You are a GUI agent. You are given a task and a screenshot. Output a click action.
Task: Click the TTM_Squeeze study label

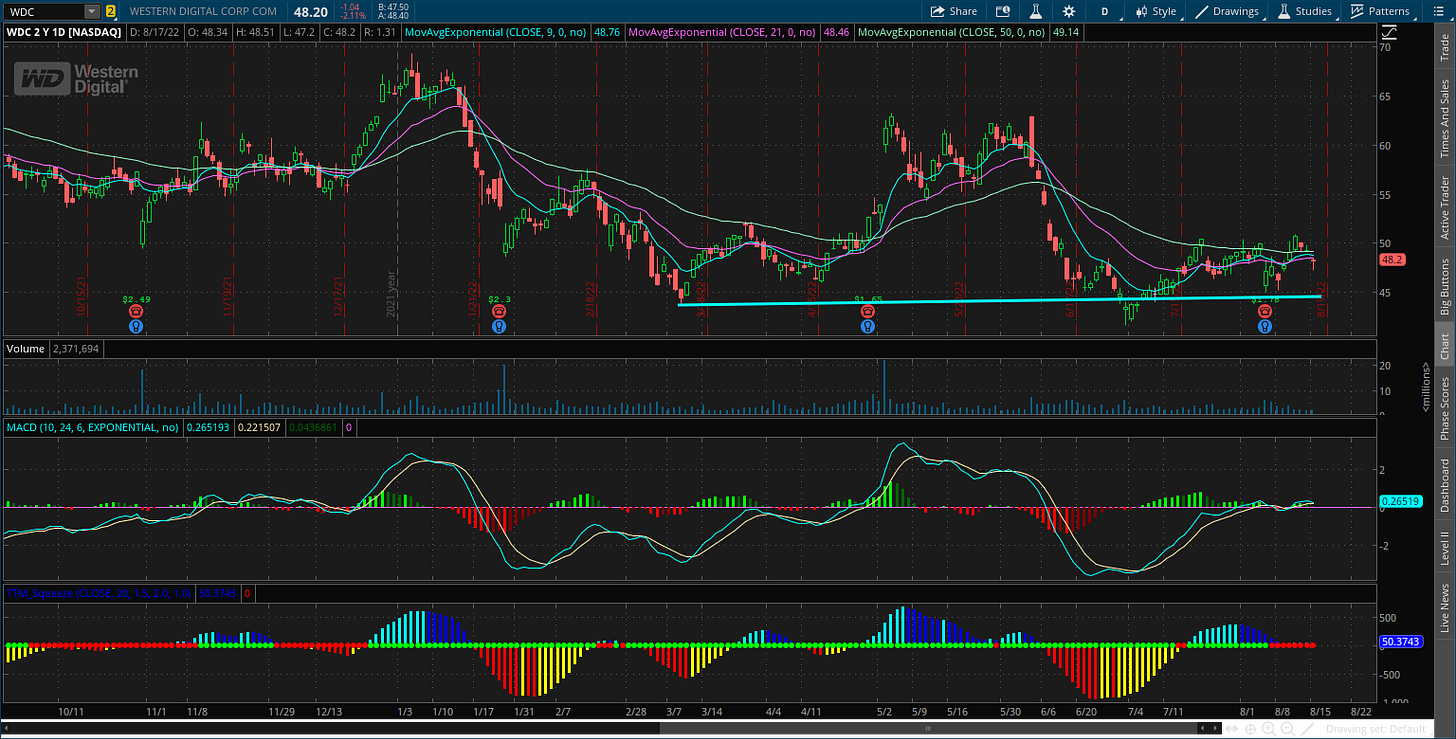99,594
